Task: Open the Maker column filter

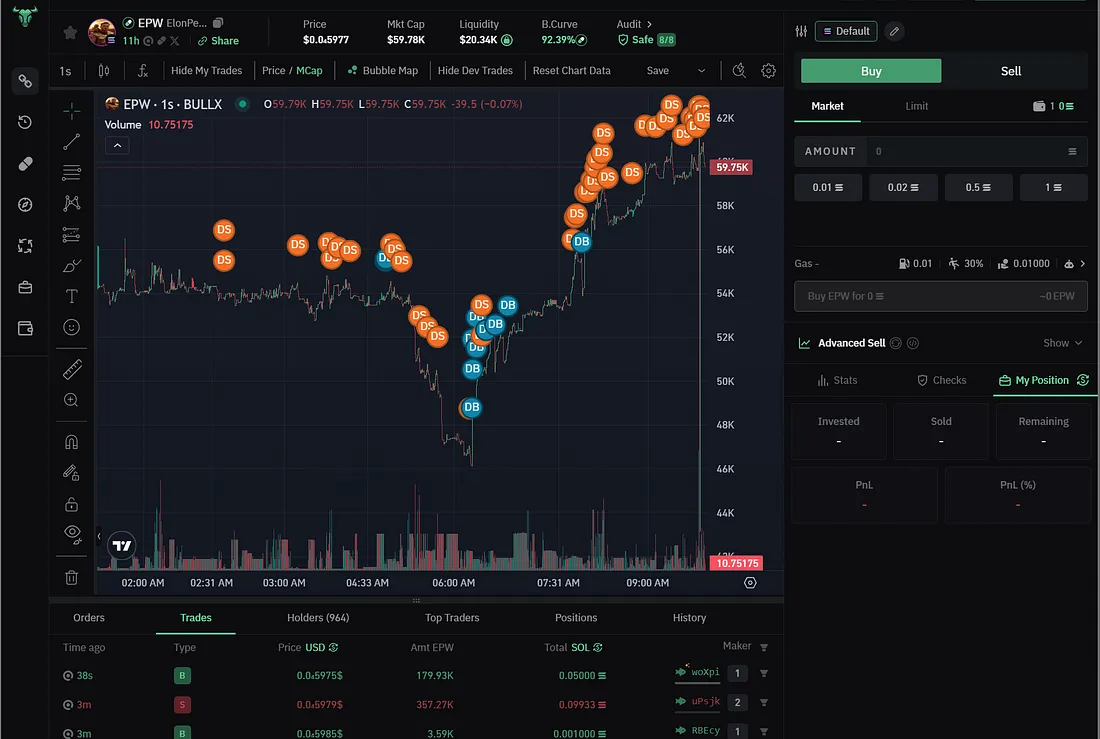Action: tap(764, 647)
